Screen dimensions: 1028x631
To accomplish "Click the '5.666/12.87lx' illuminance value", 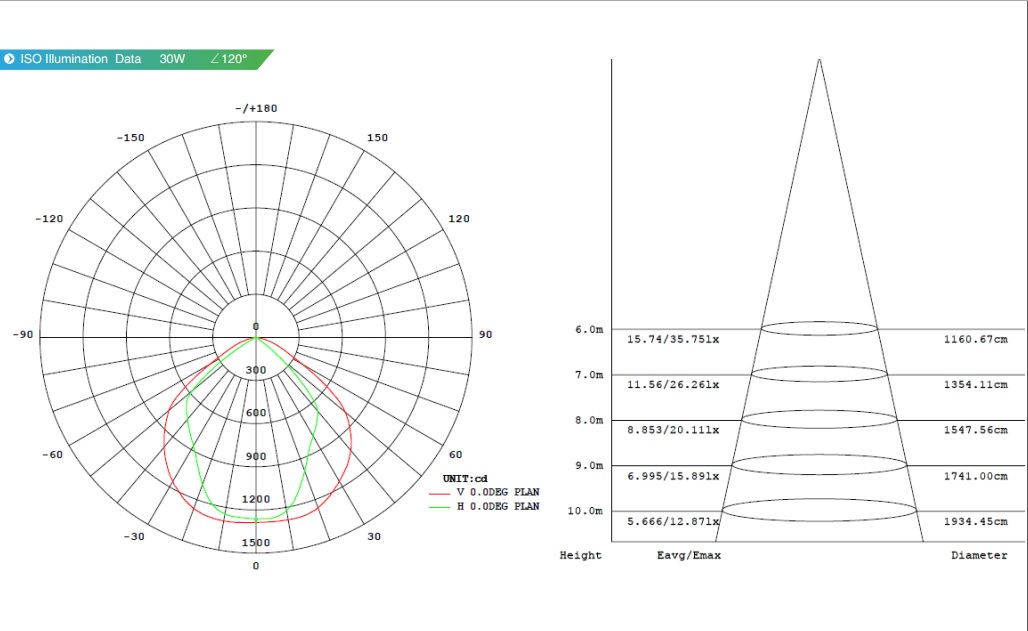I will click(673, 521).
